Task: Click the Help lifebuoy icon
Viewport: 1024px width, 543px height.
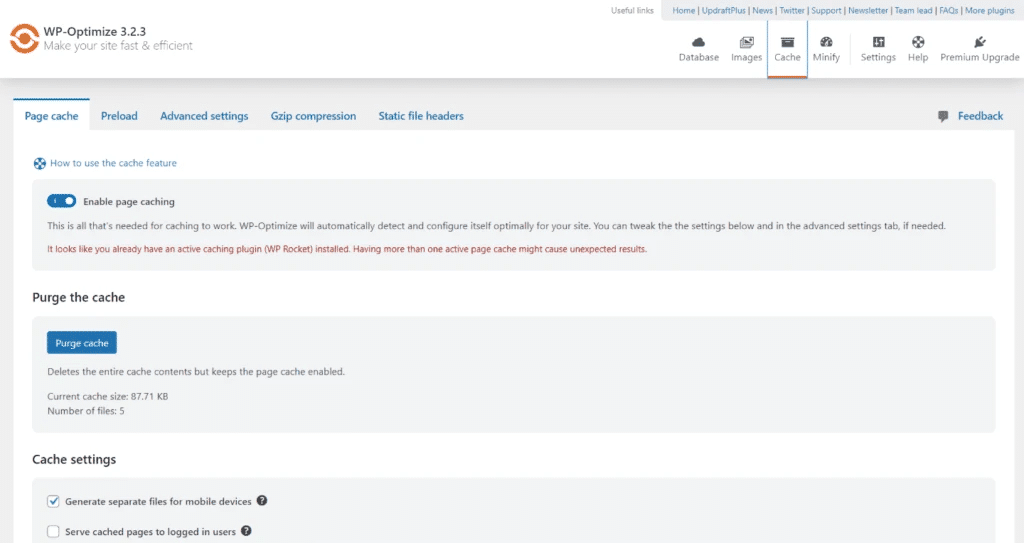Action: [x=918, y=43]
